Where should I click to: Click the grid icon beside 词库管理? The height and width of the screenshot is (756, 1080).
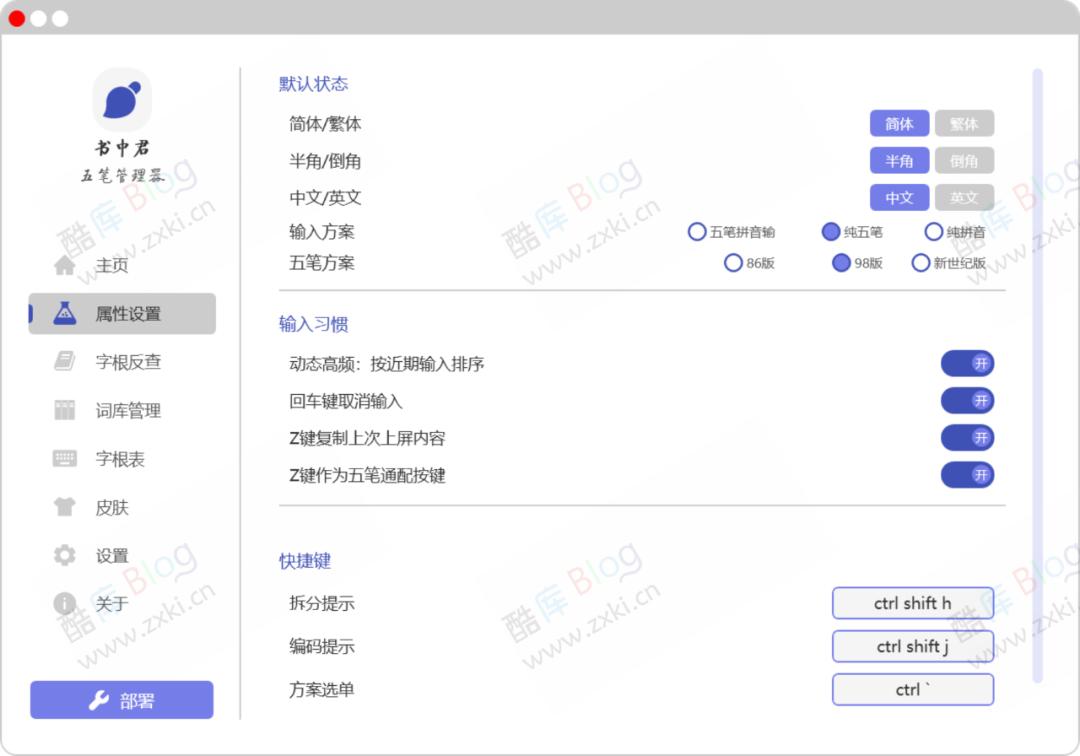click(64, 410)
